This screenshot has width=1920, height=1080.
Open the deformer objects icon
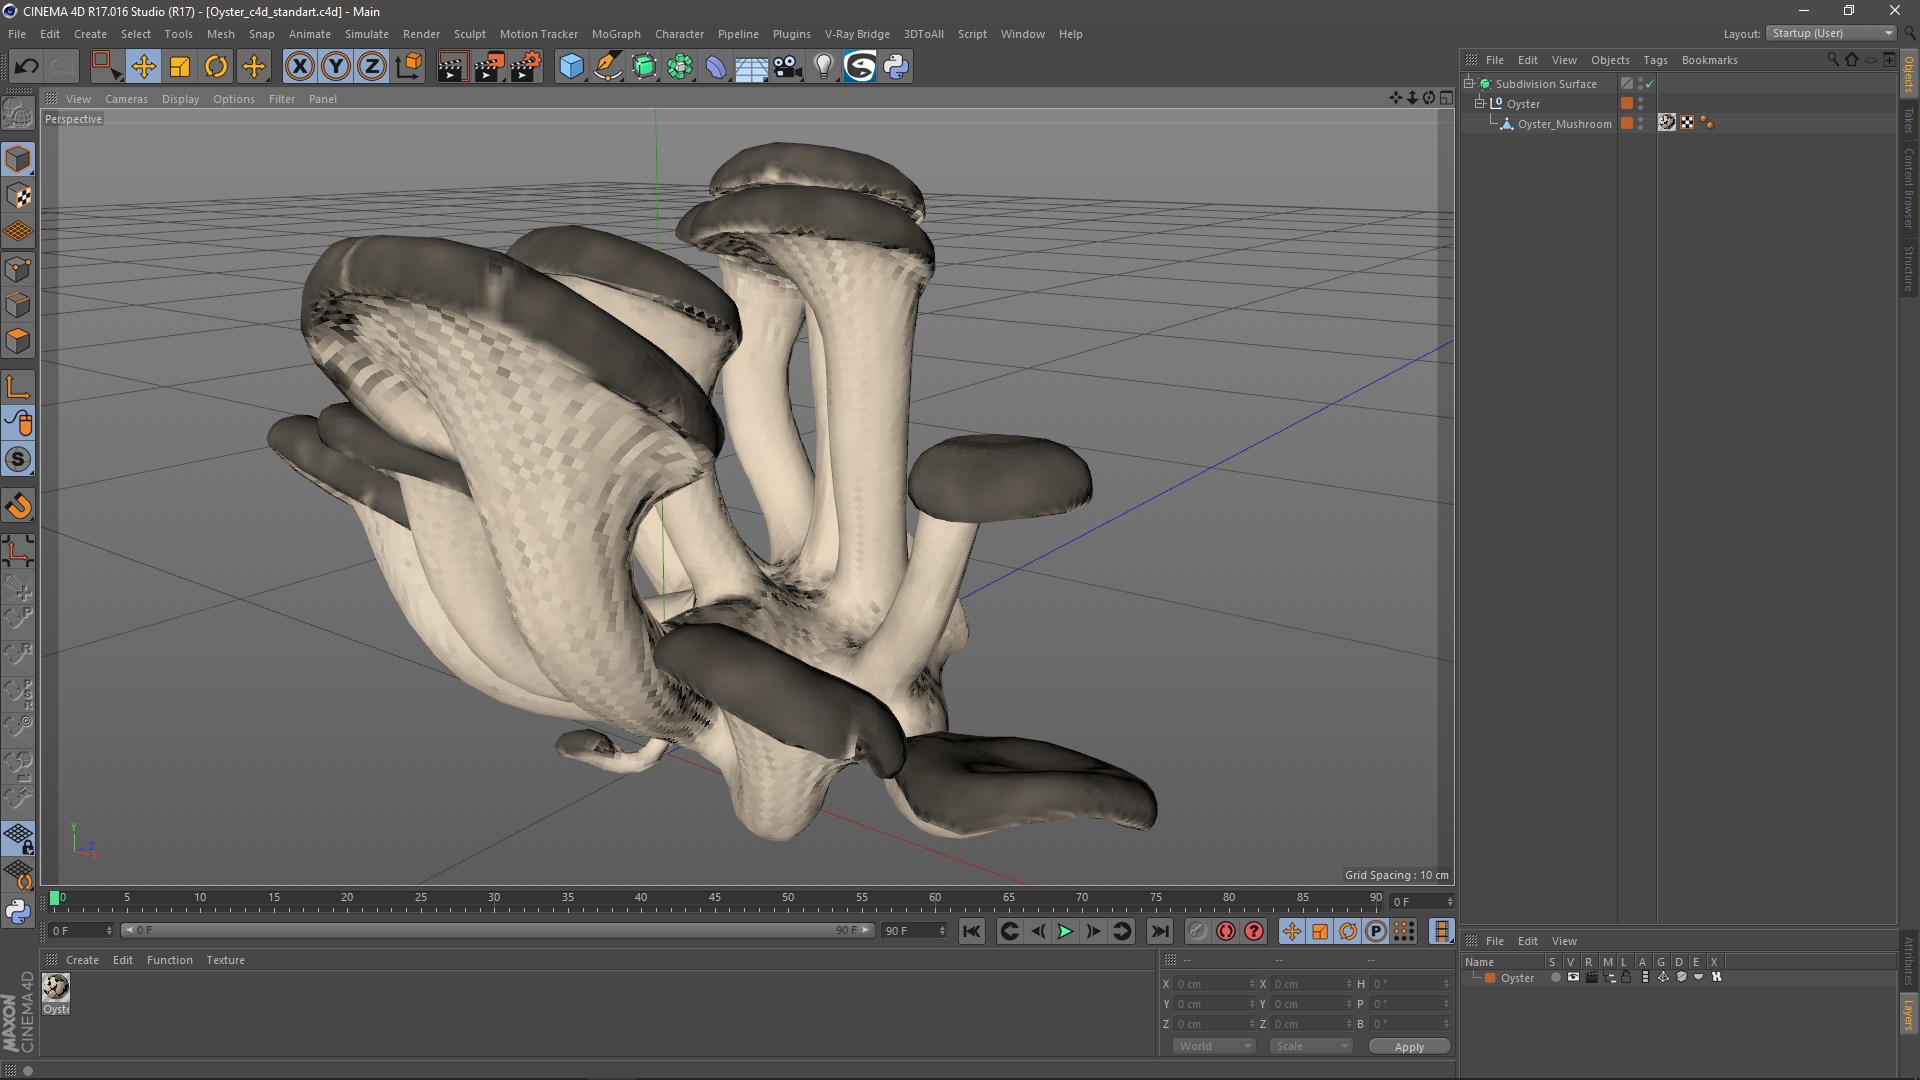(716, 67)
